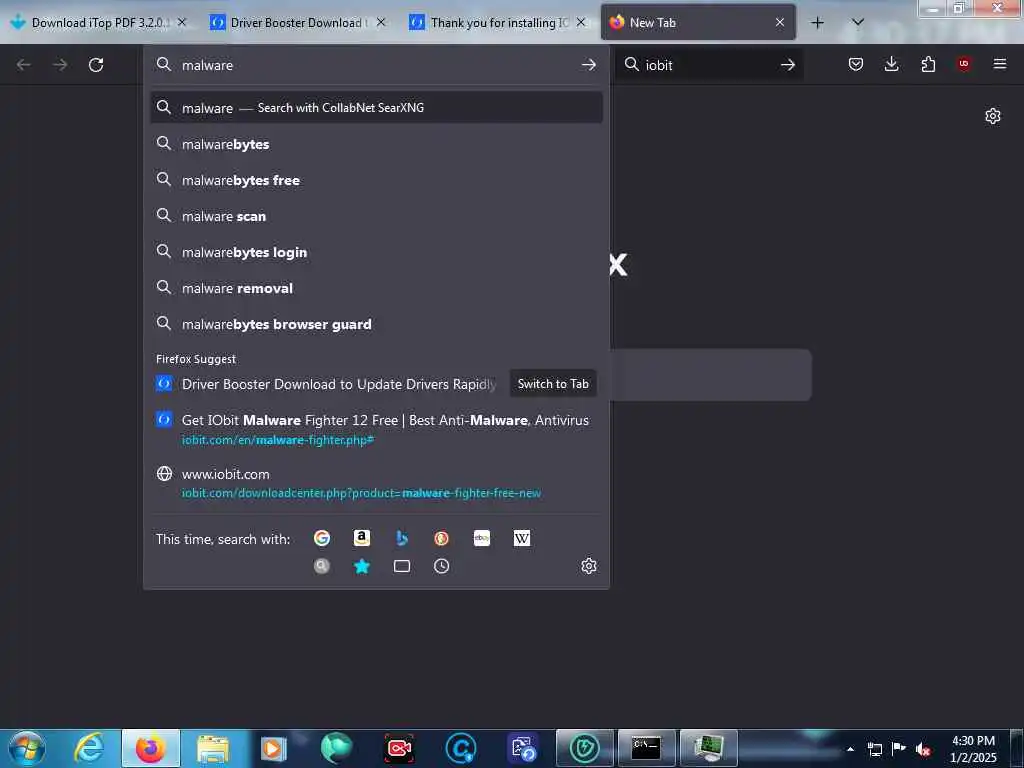
Task: Open Windows Explorer folder in taskbar
Action: coord(213,748)
